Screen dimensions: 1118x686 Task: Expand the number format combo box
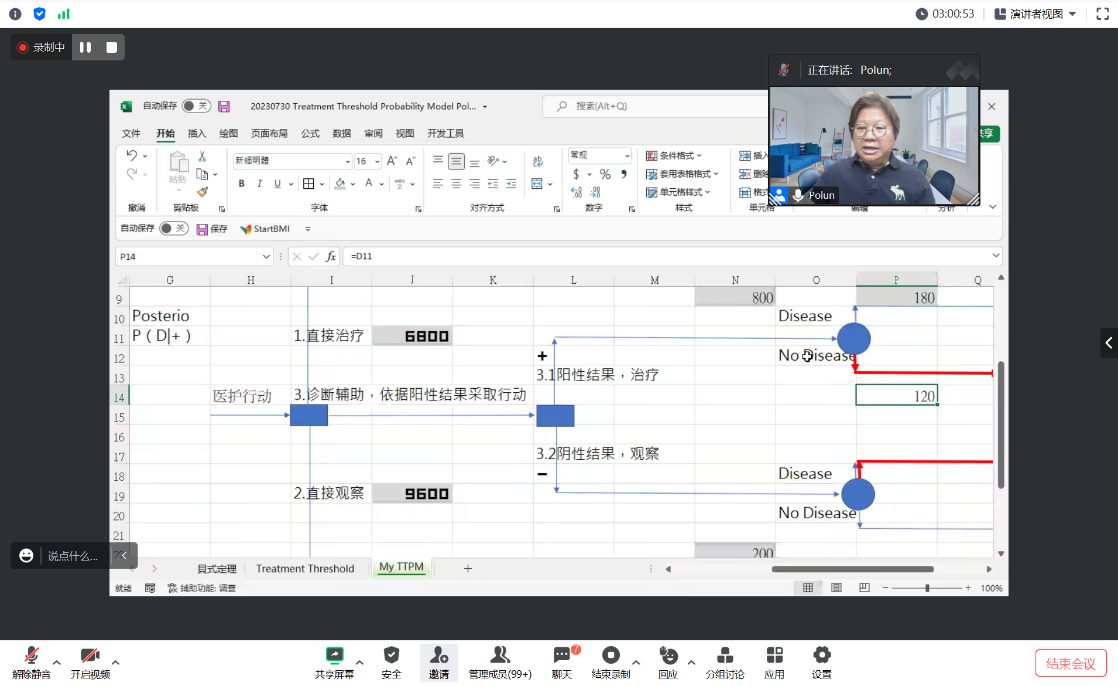click(627, 156)
